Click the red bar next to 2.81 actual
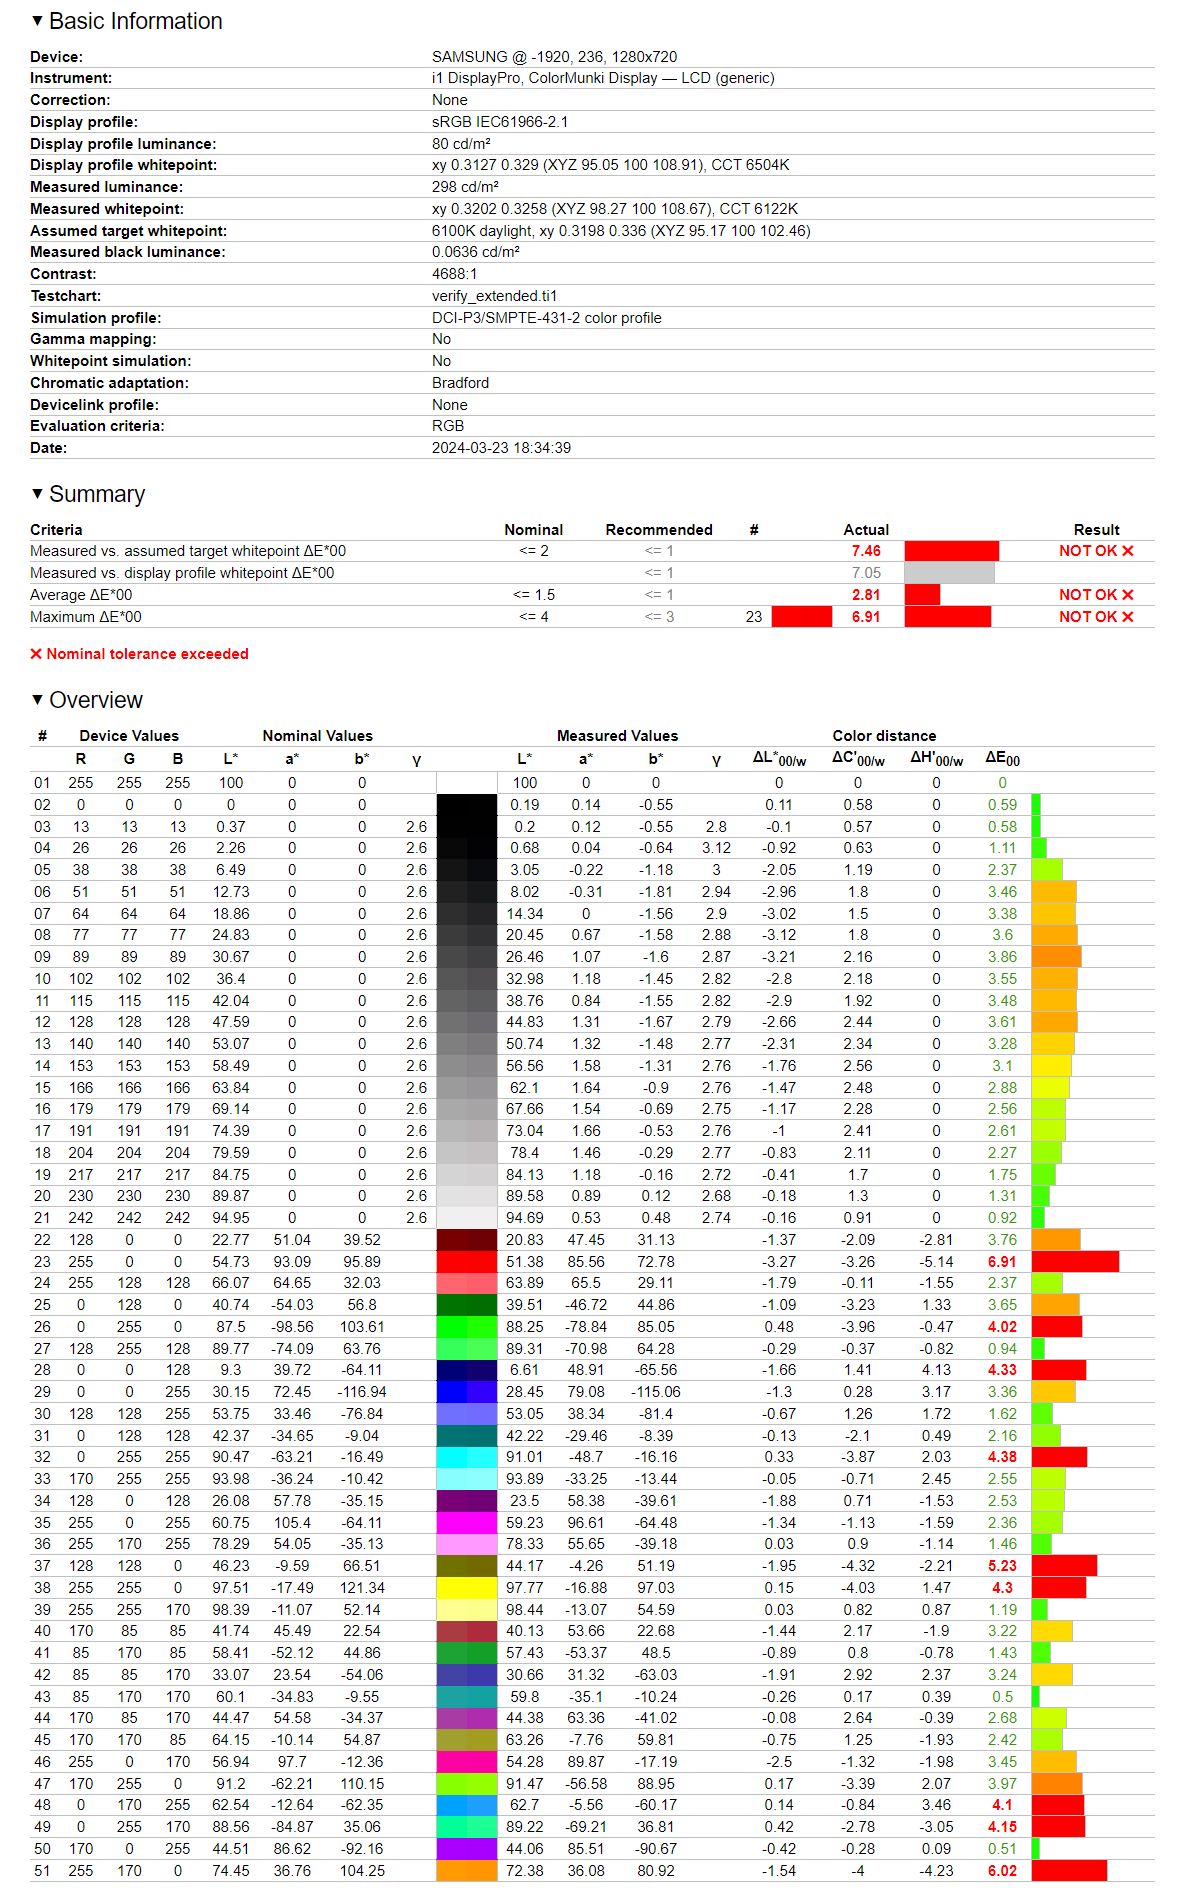 tap(922, 595)
